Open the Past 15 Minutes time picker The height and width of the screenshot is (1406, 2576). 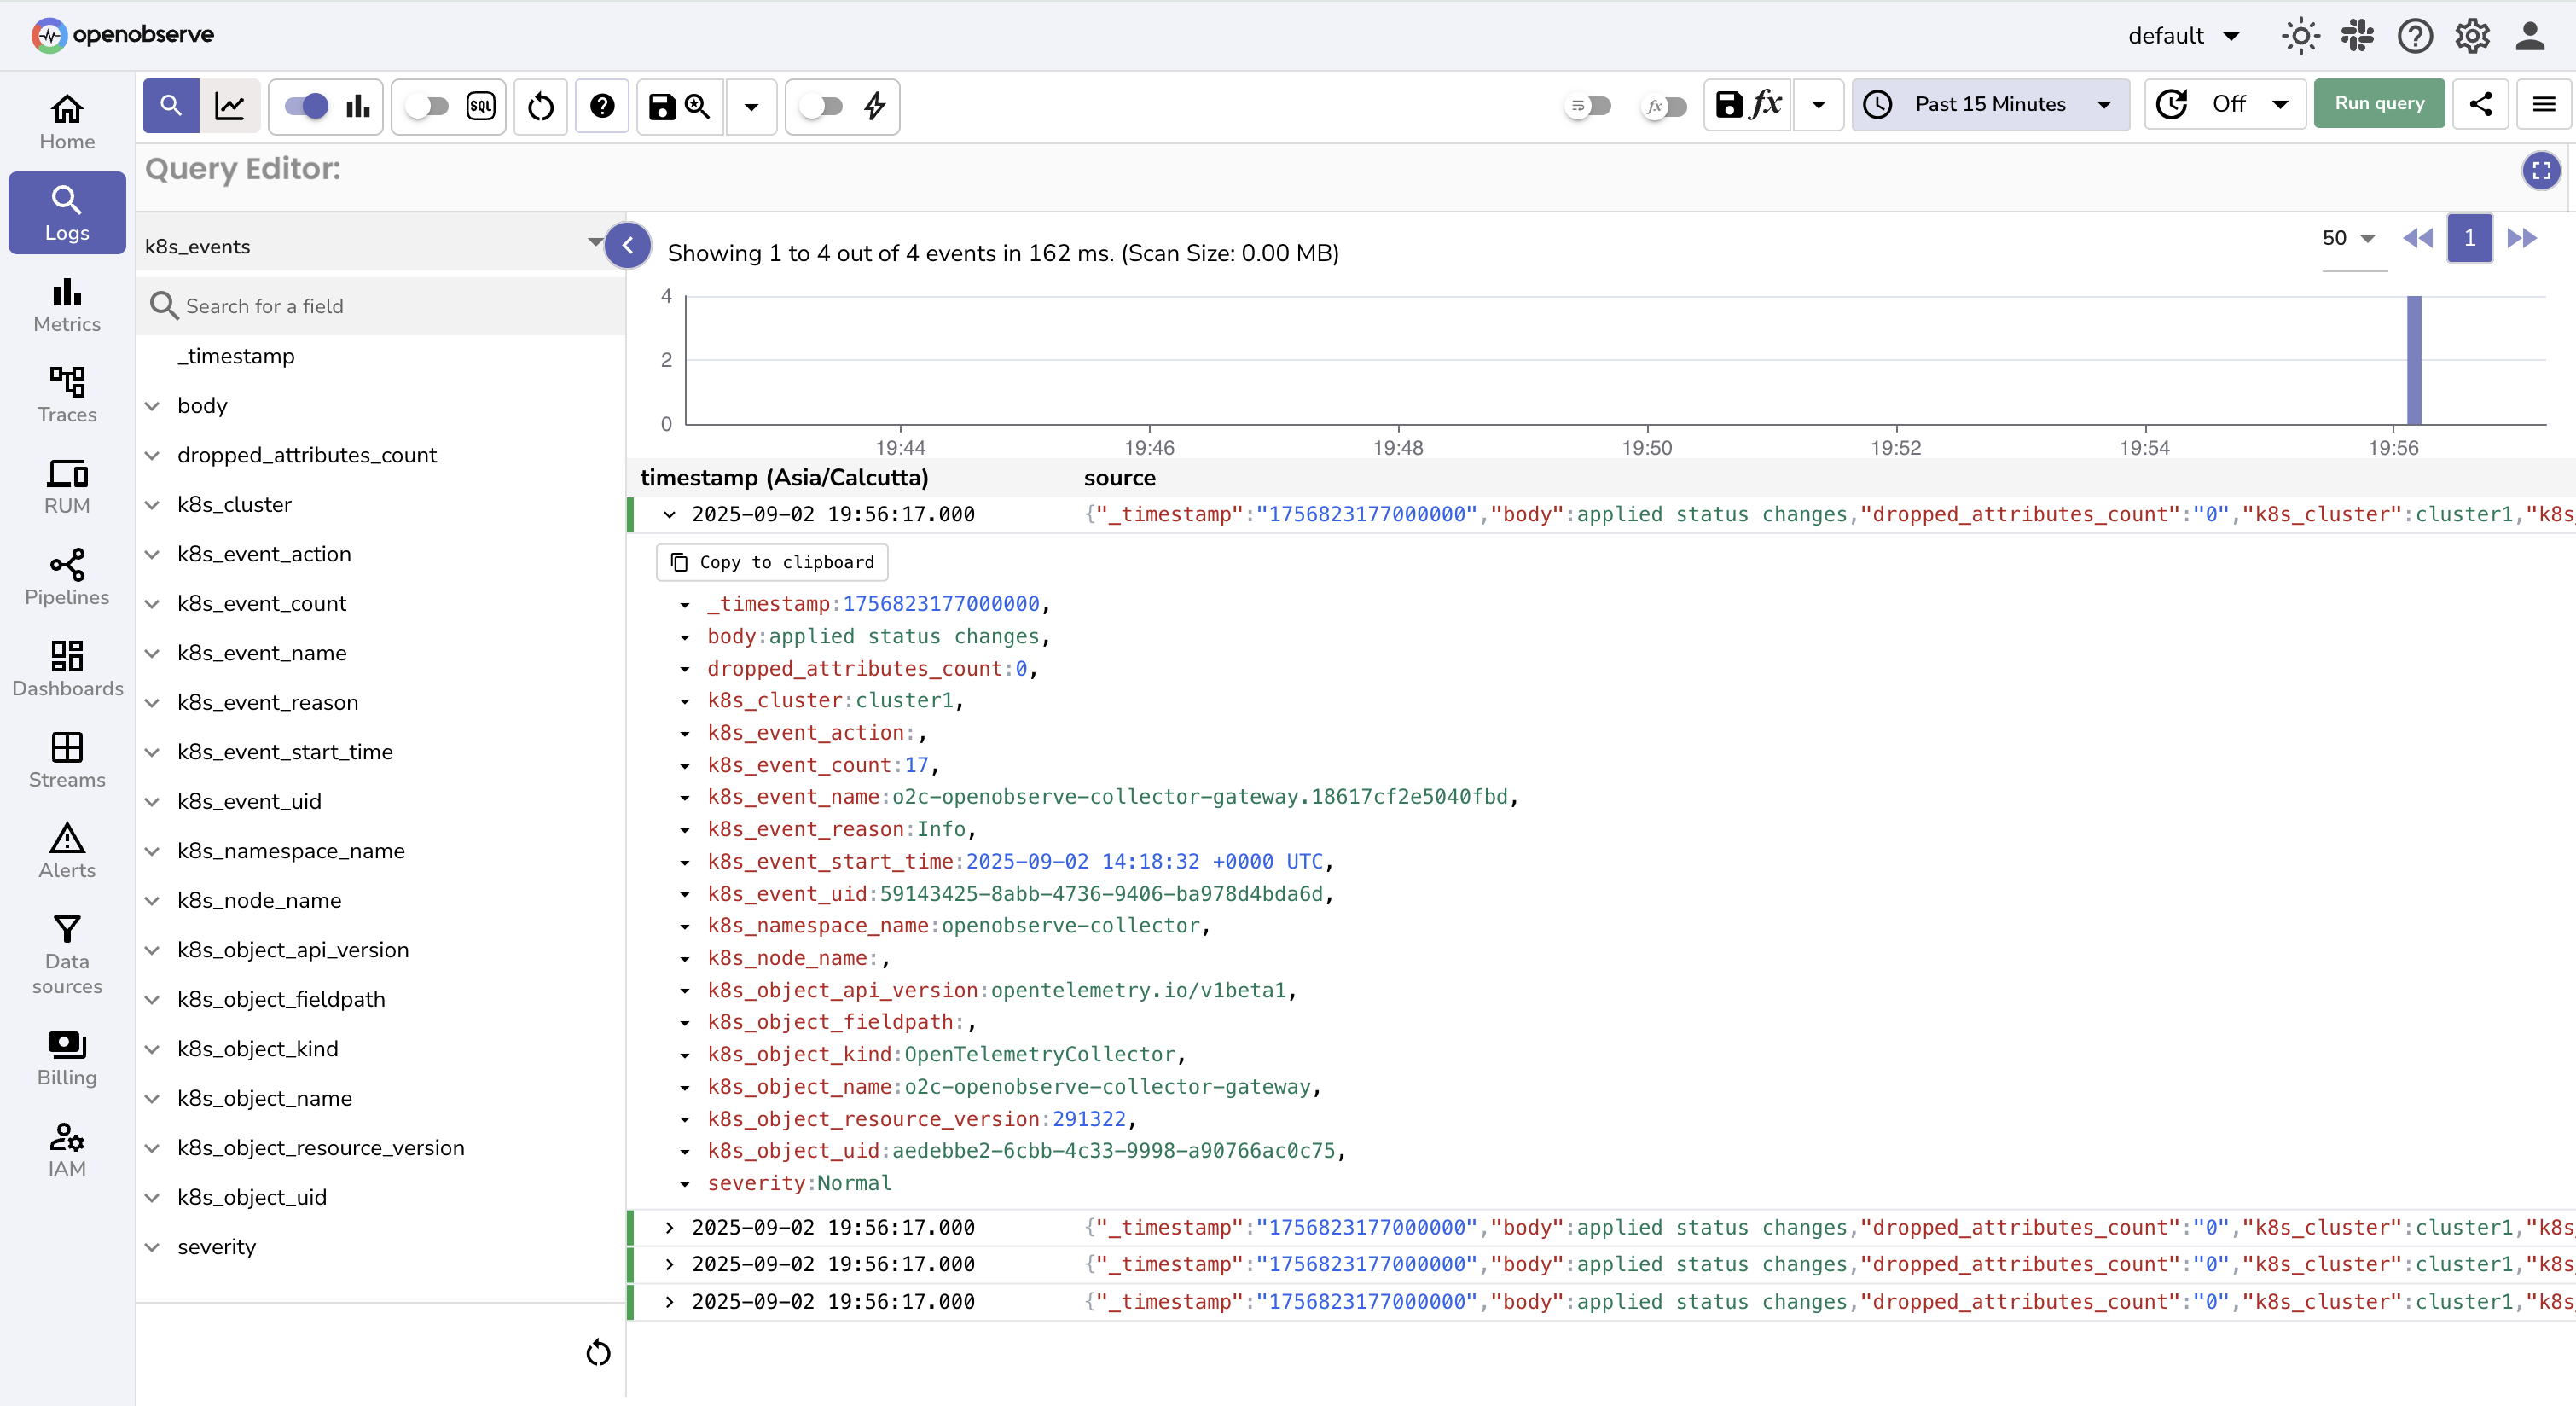pos(1989,104)
